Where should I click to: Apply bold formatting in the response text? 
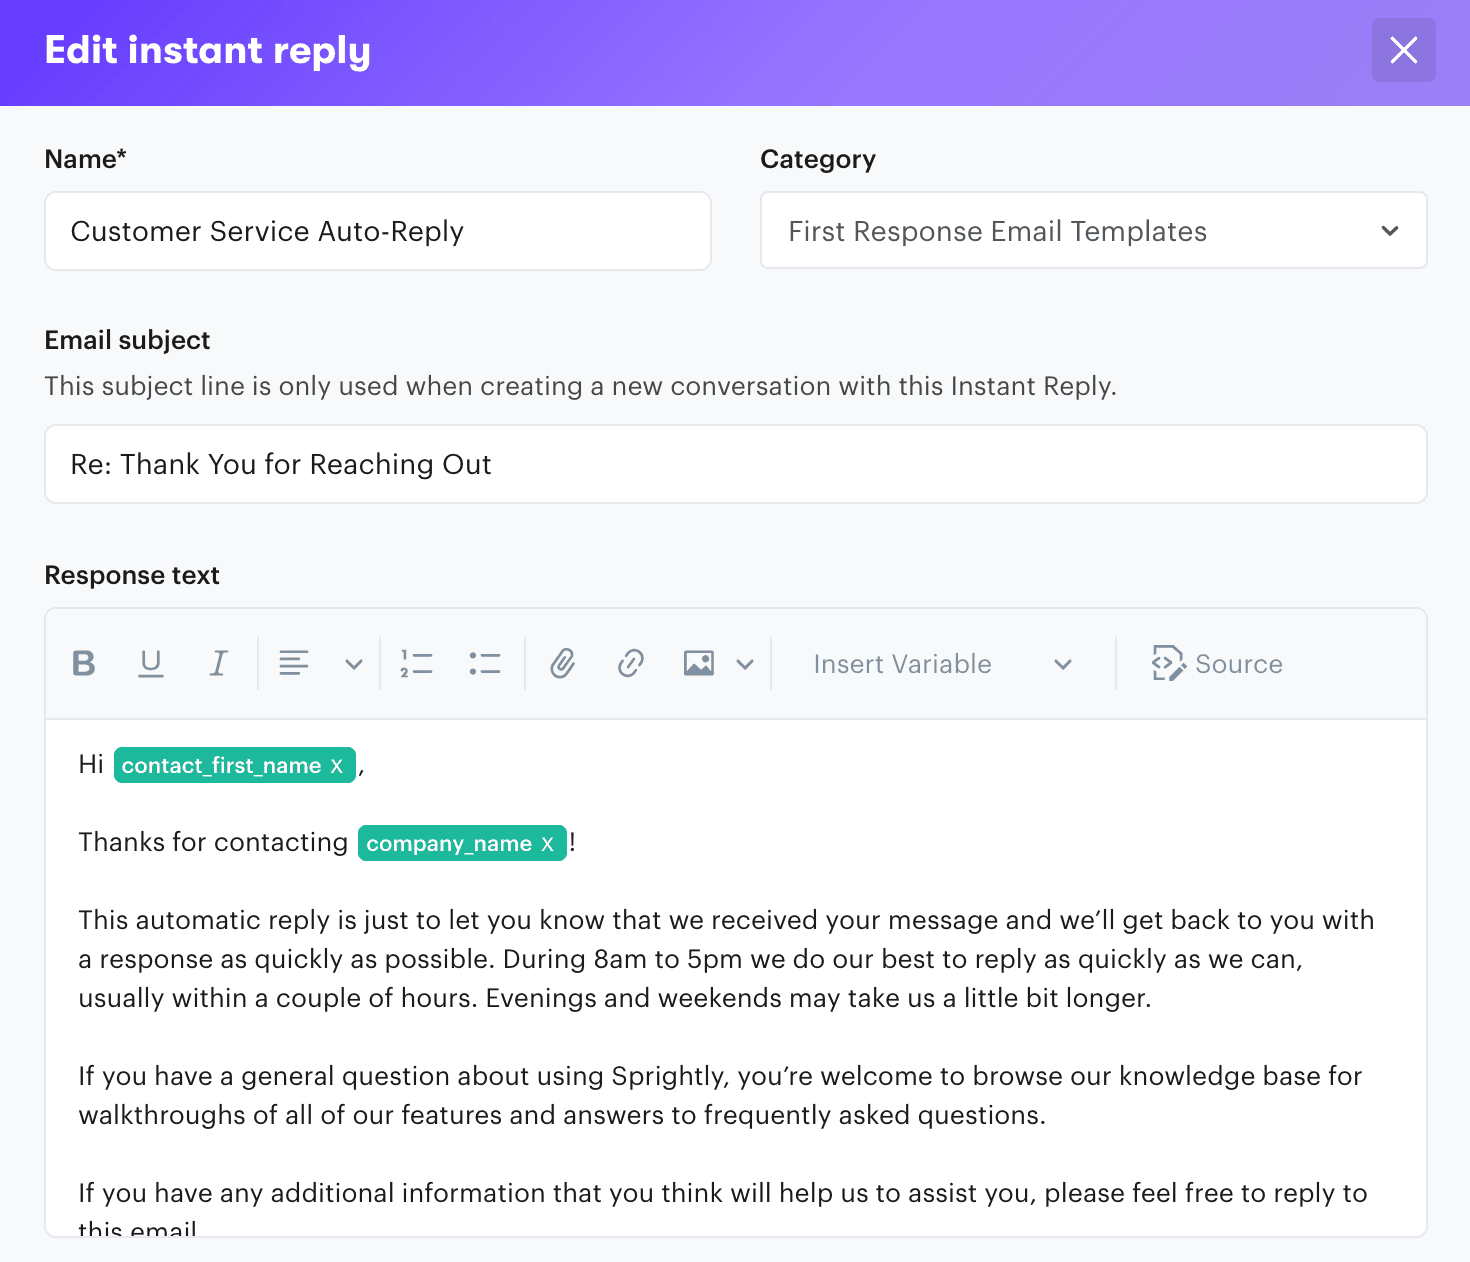[84, 663]
